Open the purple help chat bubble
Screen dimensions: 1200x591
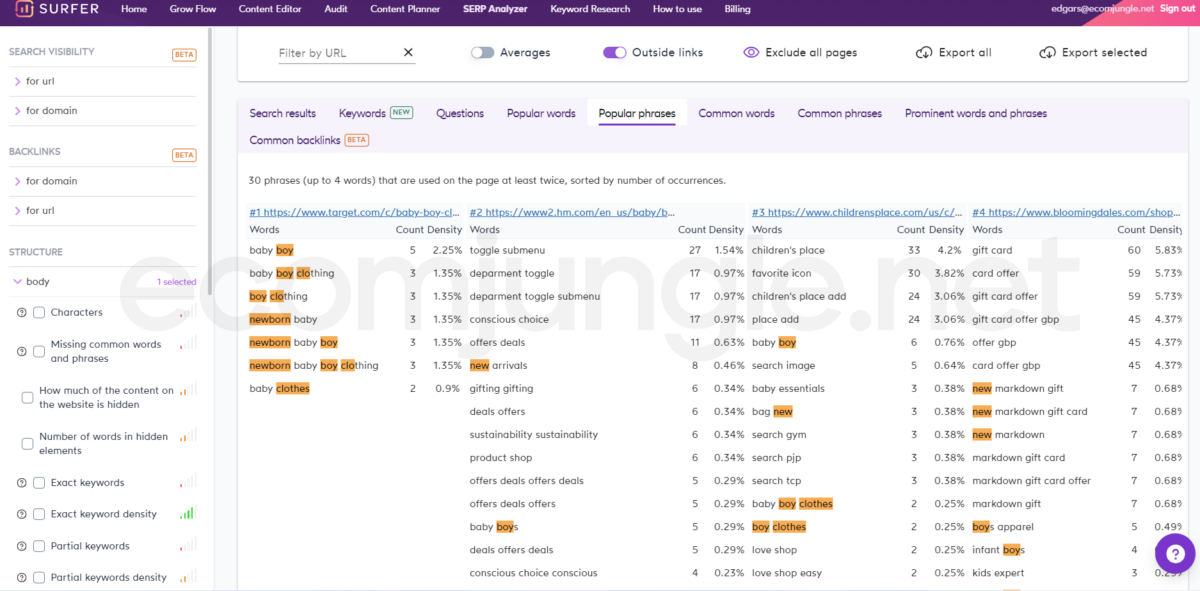(1175, 553)
